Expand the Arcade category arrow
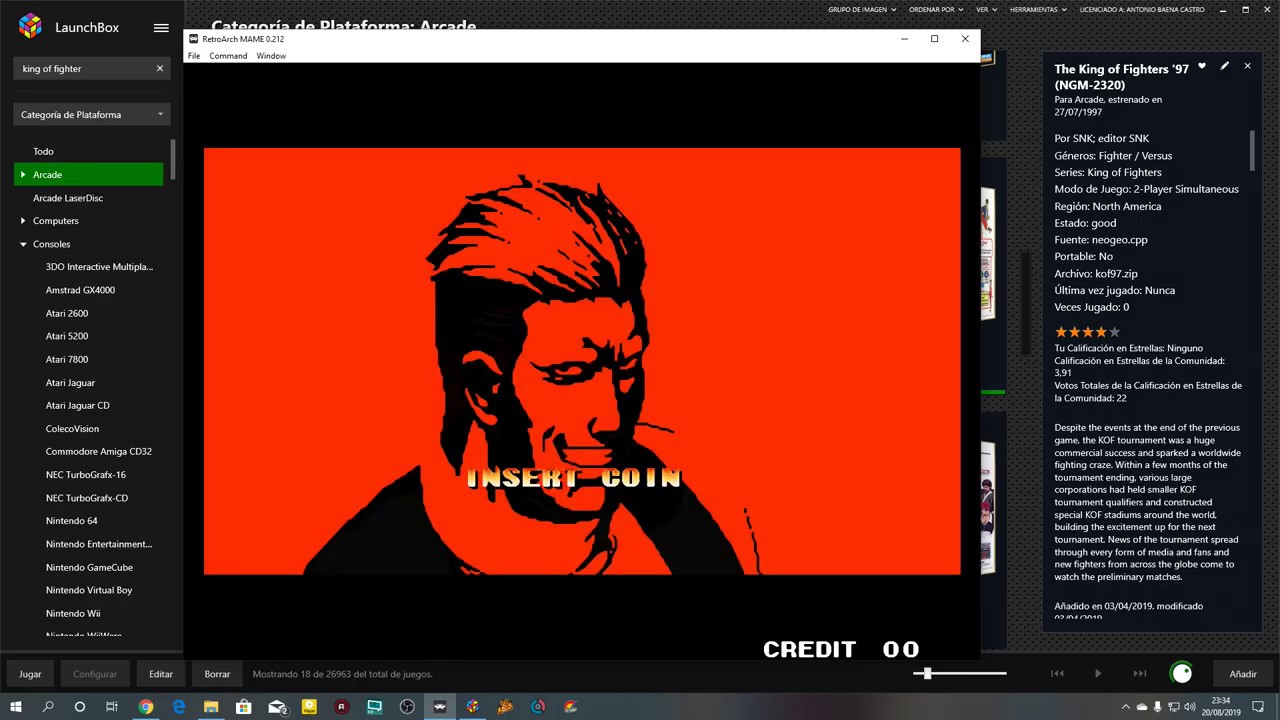Screen dimensions: 1280x720 tap(23, 175)
